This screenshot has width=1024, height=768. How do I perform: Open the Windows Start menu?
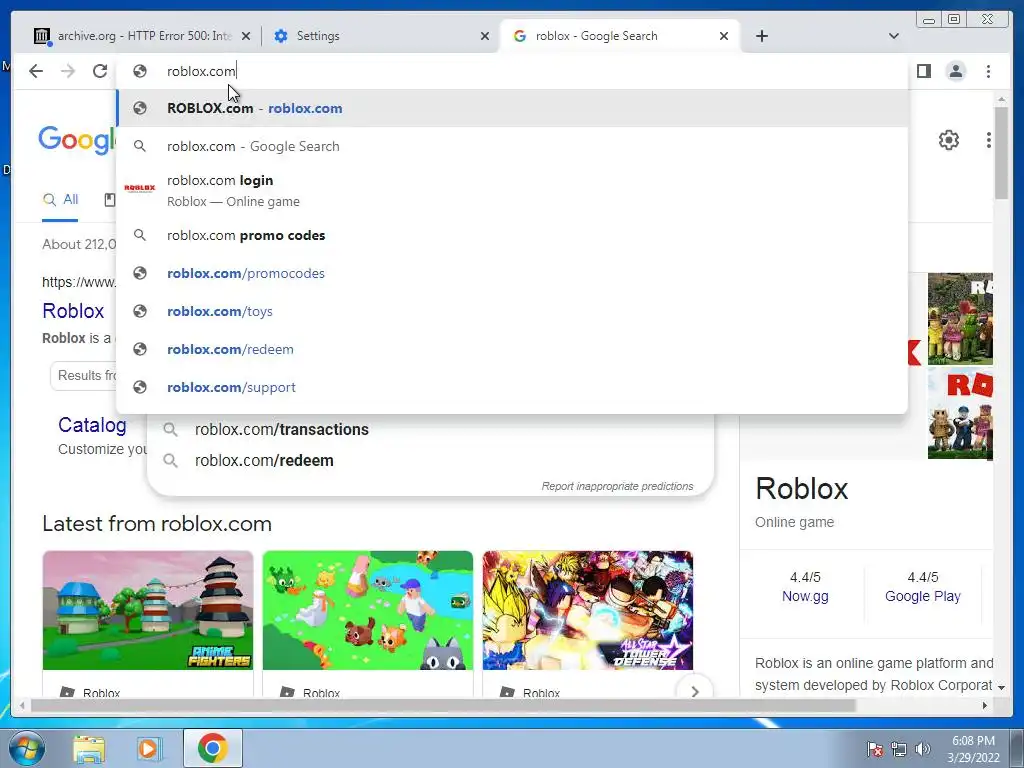tap(26, 748)
